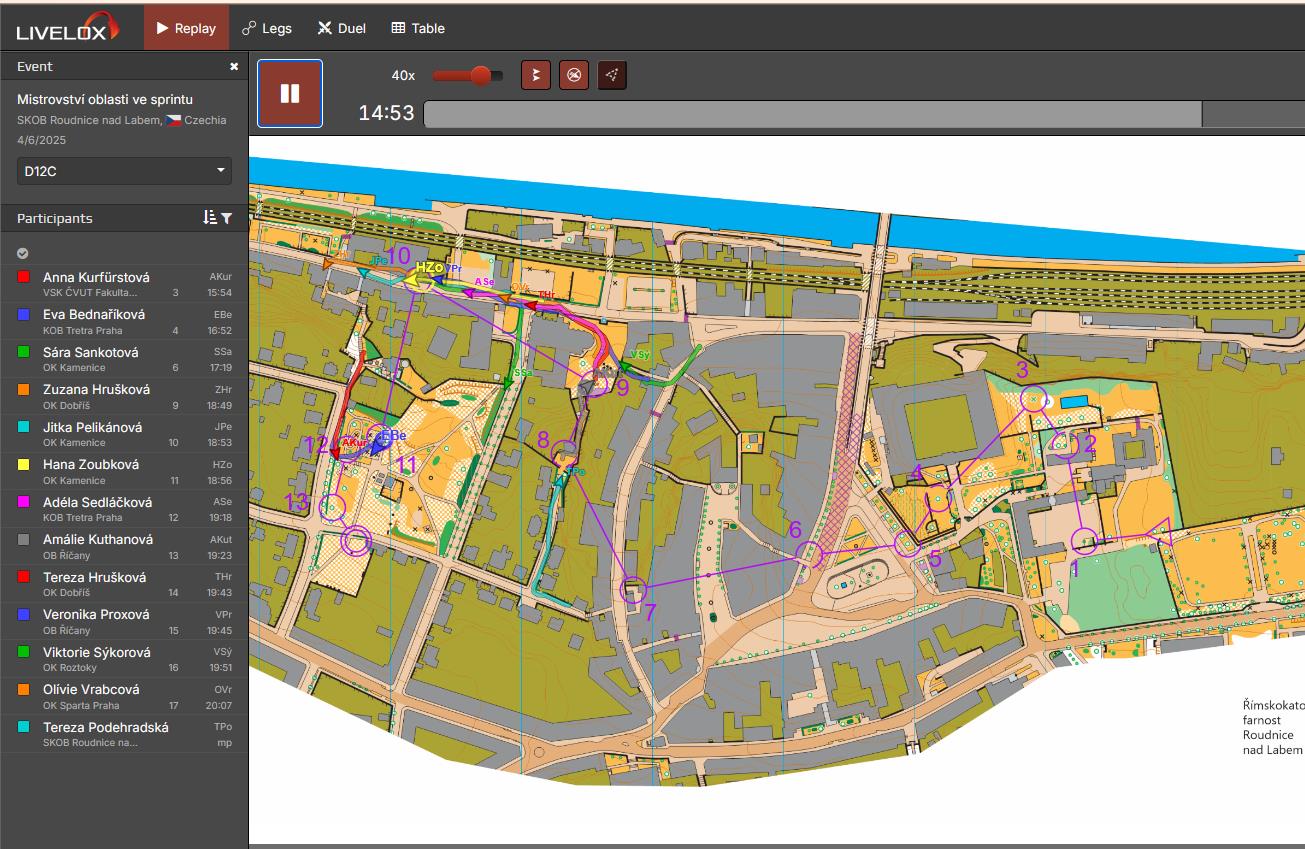Screen dimensions: 1305x849
Task: Toggle the select-all participants checkmark
Action: coord(23,253)
